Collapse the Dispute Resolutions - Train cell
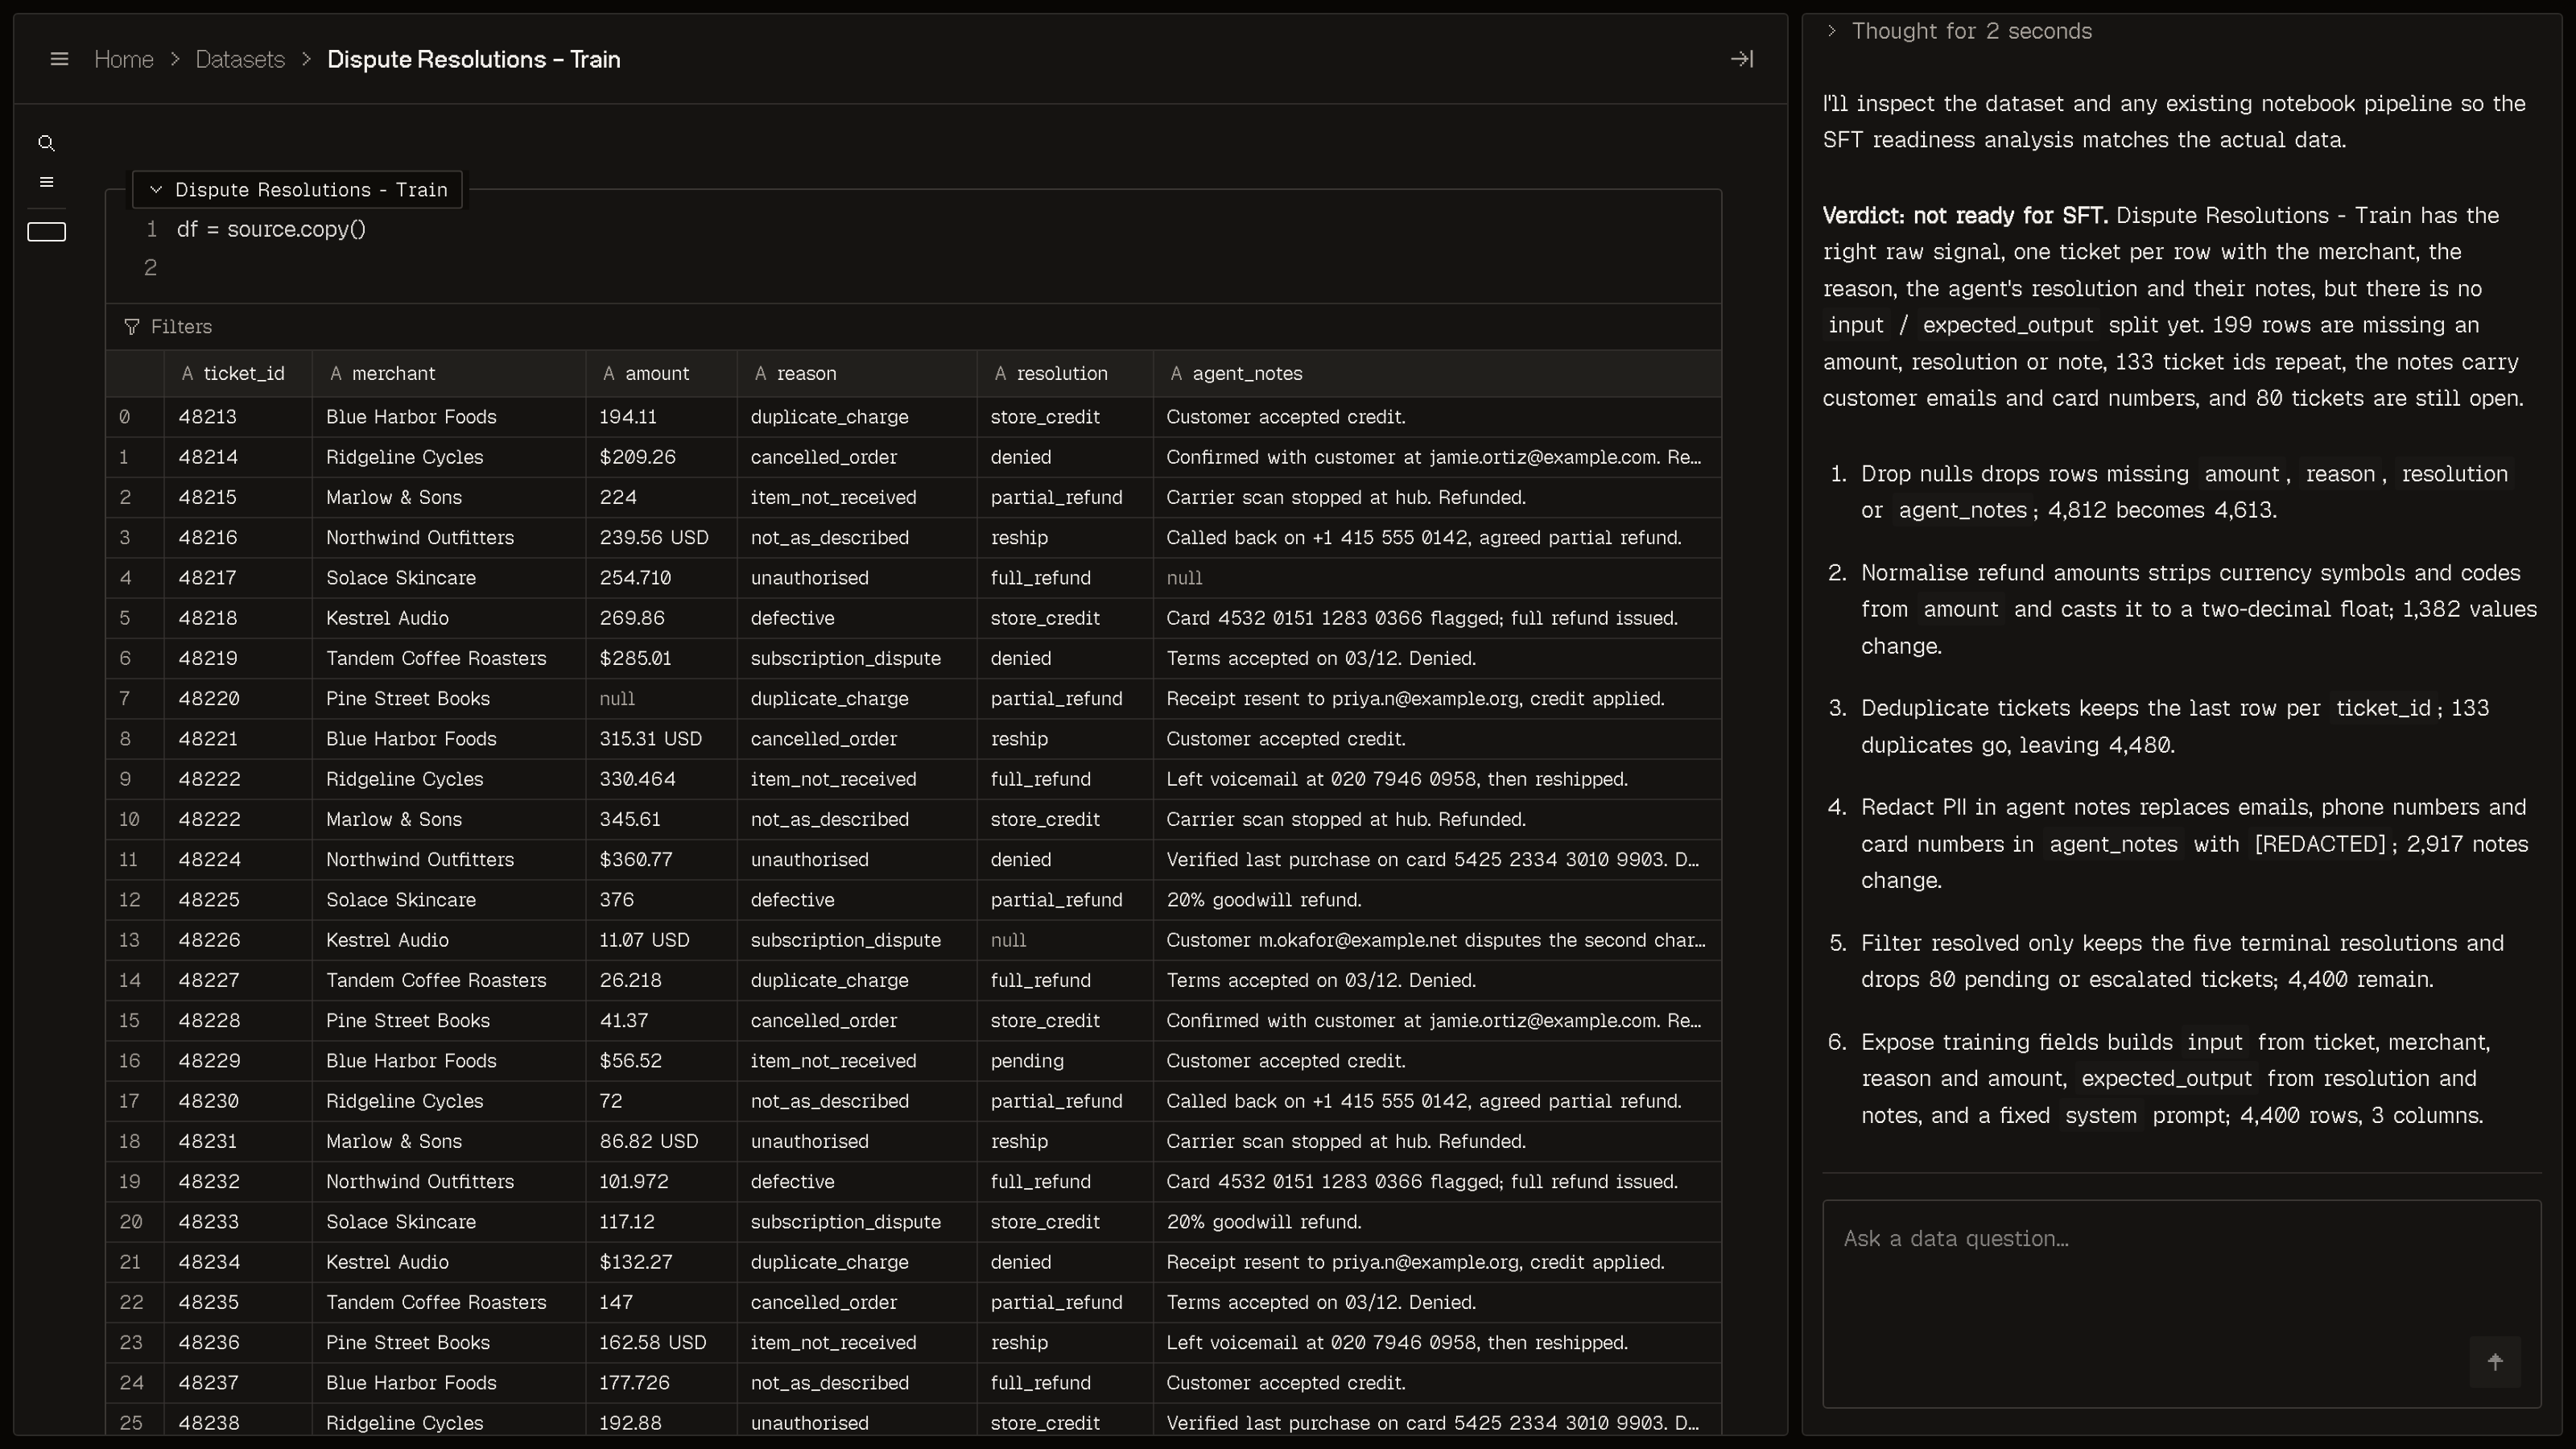Screen dimensions: 2576x1449 tap(156, 190)
